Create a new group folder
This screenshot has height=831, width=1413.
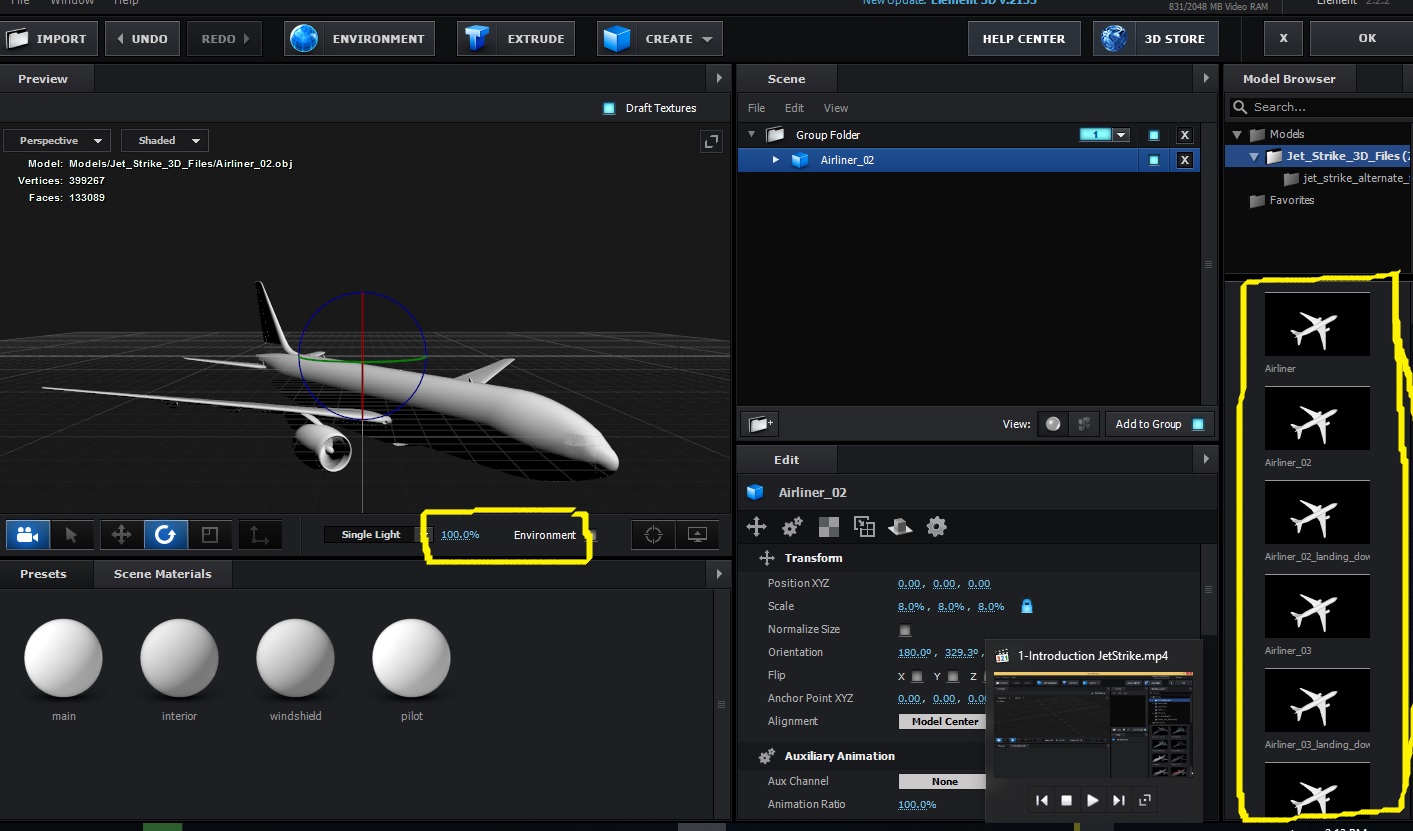pos(762,424)
